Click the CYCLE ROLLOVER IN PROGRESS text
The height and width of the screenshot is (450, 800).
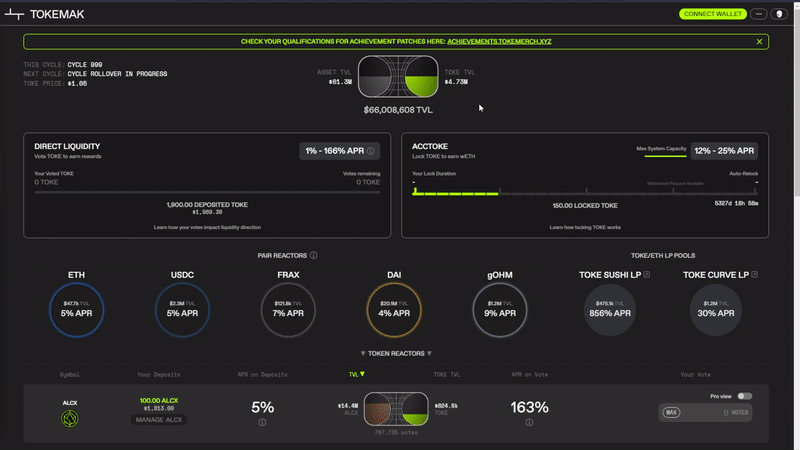pyautogui.click(x=117, y=74)
